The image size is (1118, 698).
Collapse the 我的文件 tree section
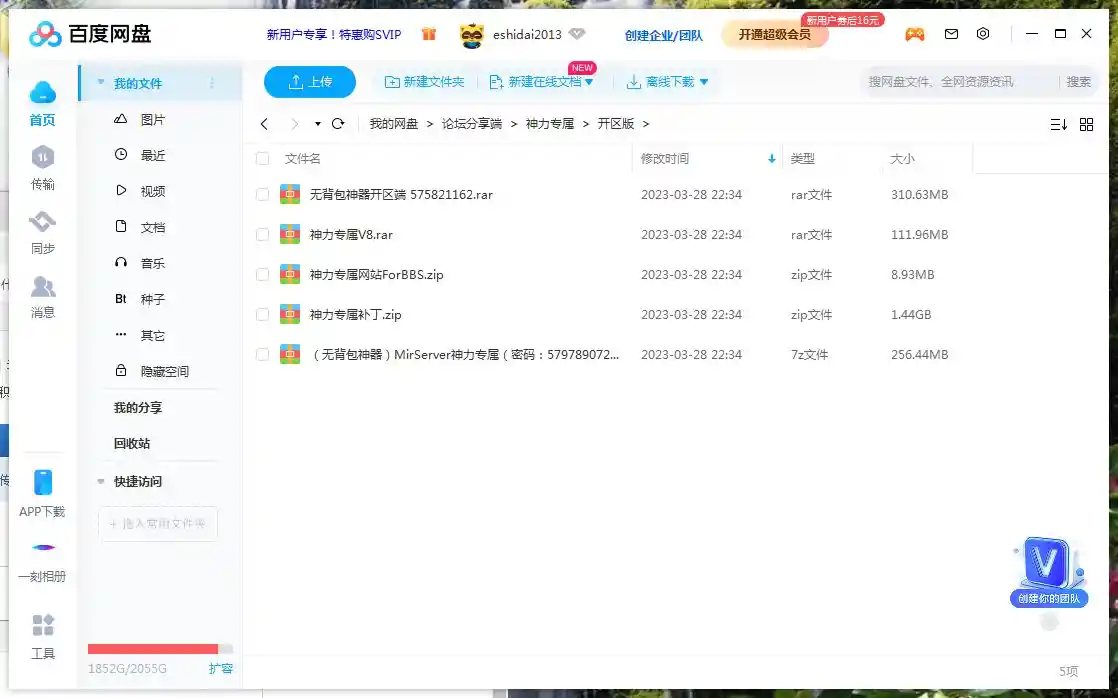pos(101,83)
